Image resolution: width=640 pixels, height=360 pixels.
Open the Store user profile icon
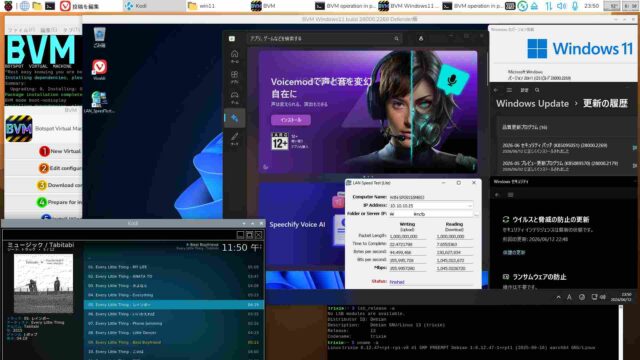tap(421, 38)
